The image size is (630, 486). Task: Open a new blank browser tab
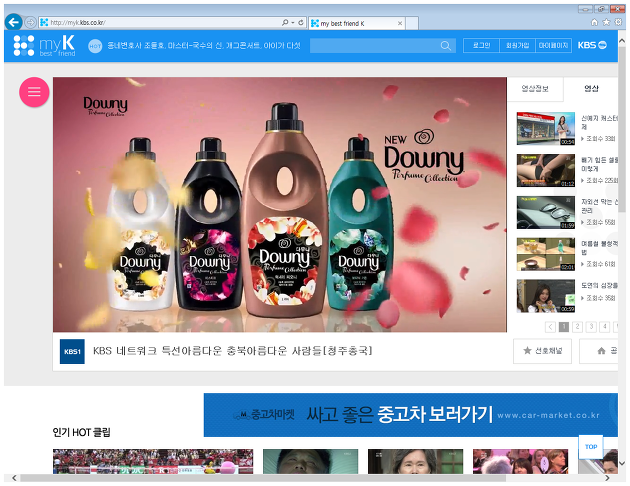tap(412, 23)
